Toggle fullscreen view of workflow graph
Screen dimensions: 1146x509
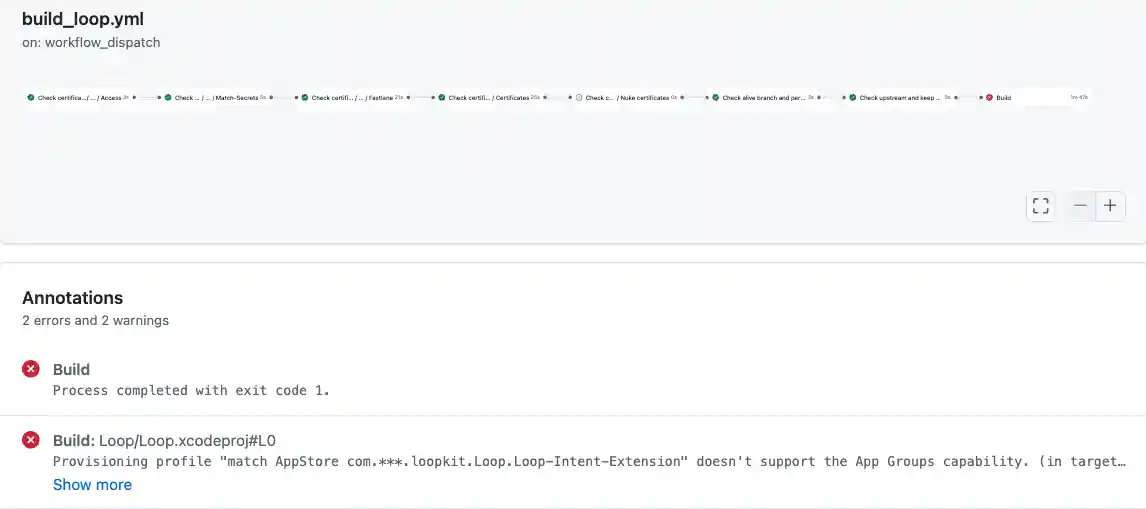click(1040, 206)
